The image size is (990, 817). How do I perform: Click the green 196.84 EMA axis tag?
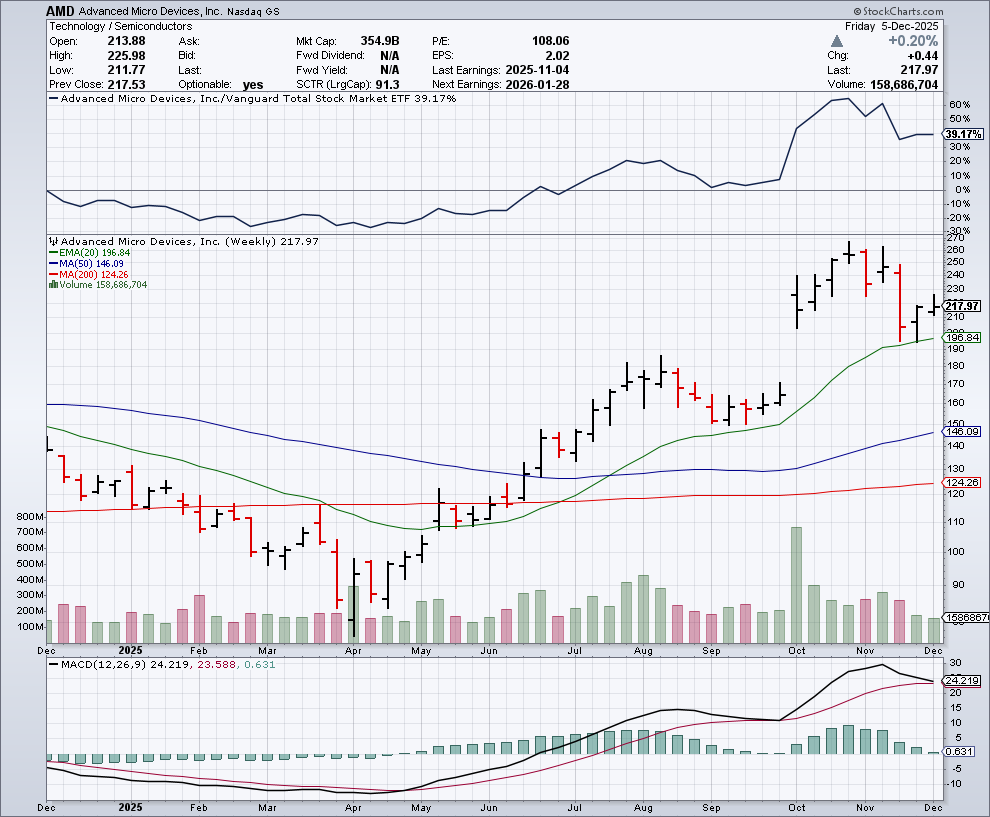coord(961,338)
